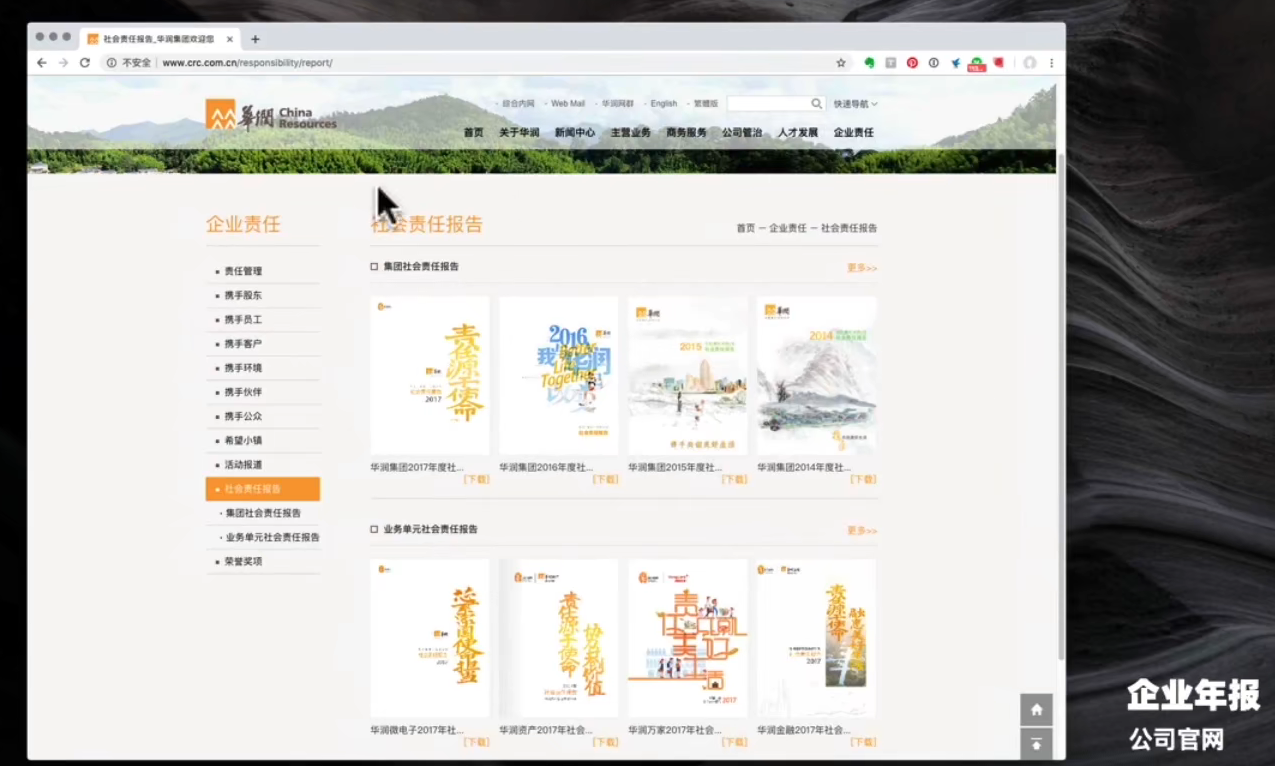The width and height of the screenshot is (1275, 766).
Task: Open 华润万家2017 report cover thumbnail
Action: 688,638
